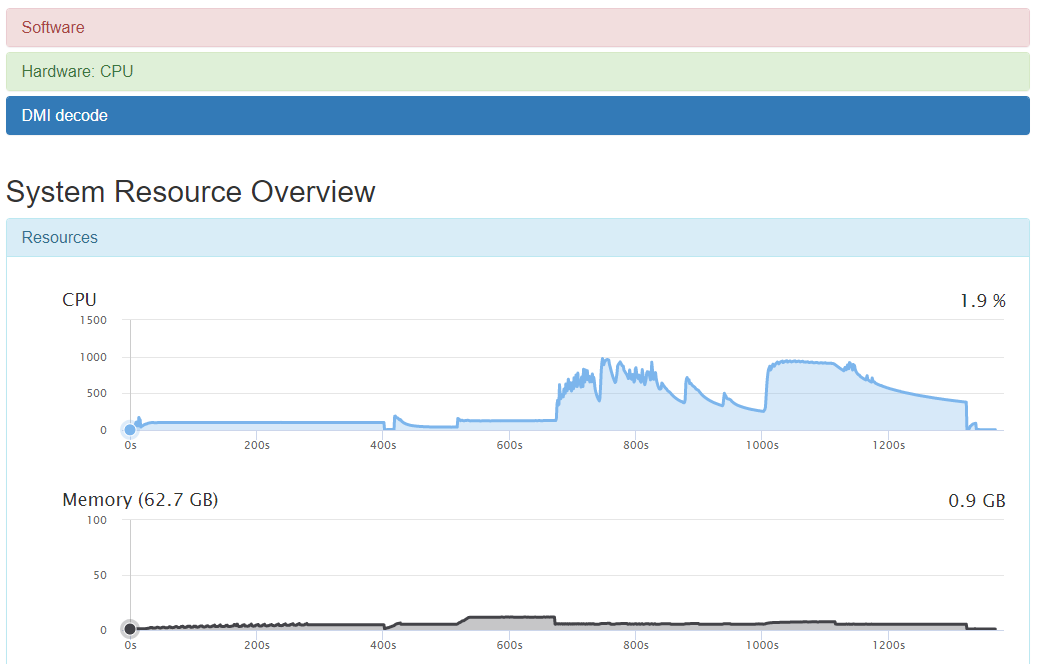Screen dimensions: 1037x664
Task: Click the 1200s tick on Memory chart
Action: 888,646
